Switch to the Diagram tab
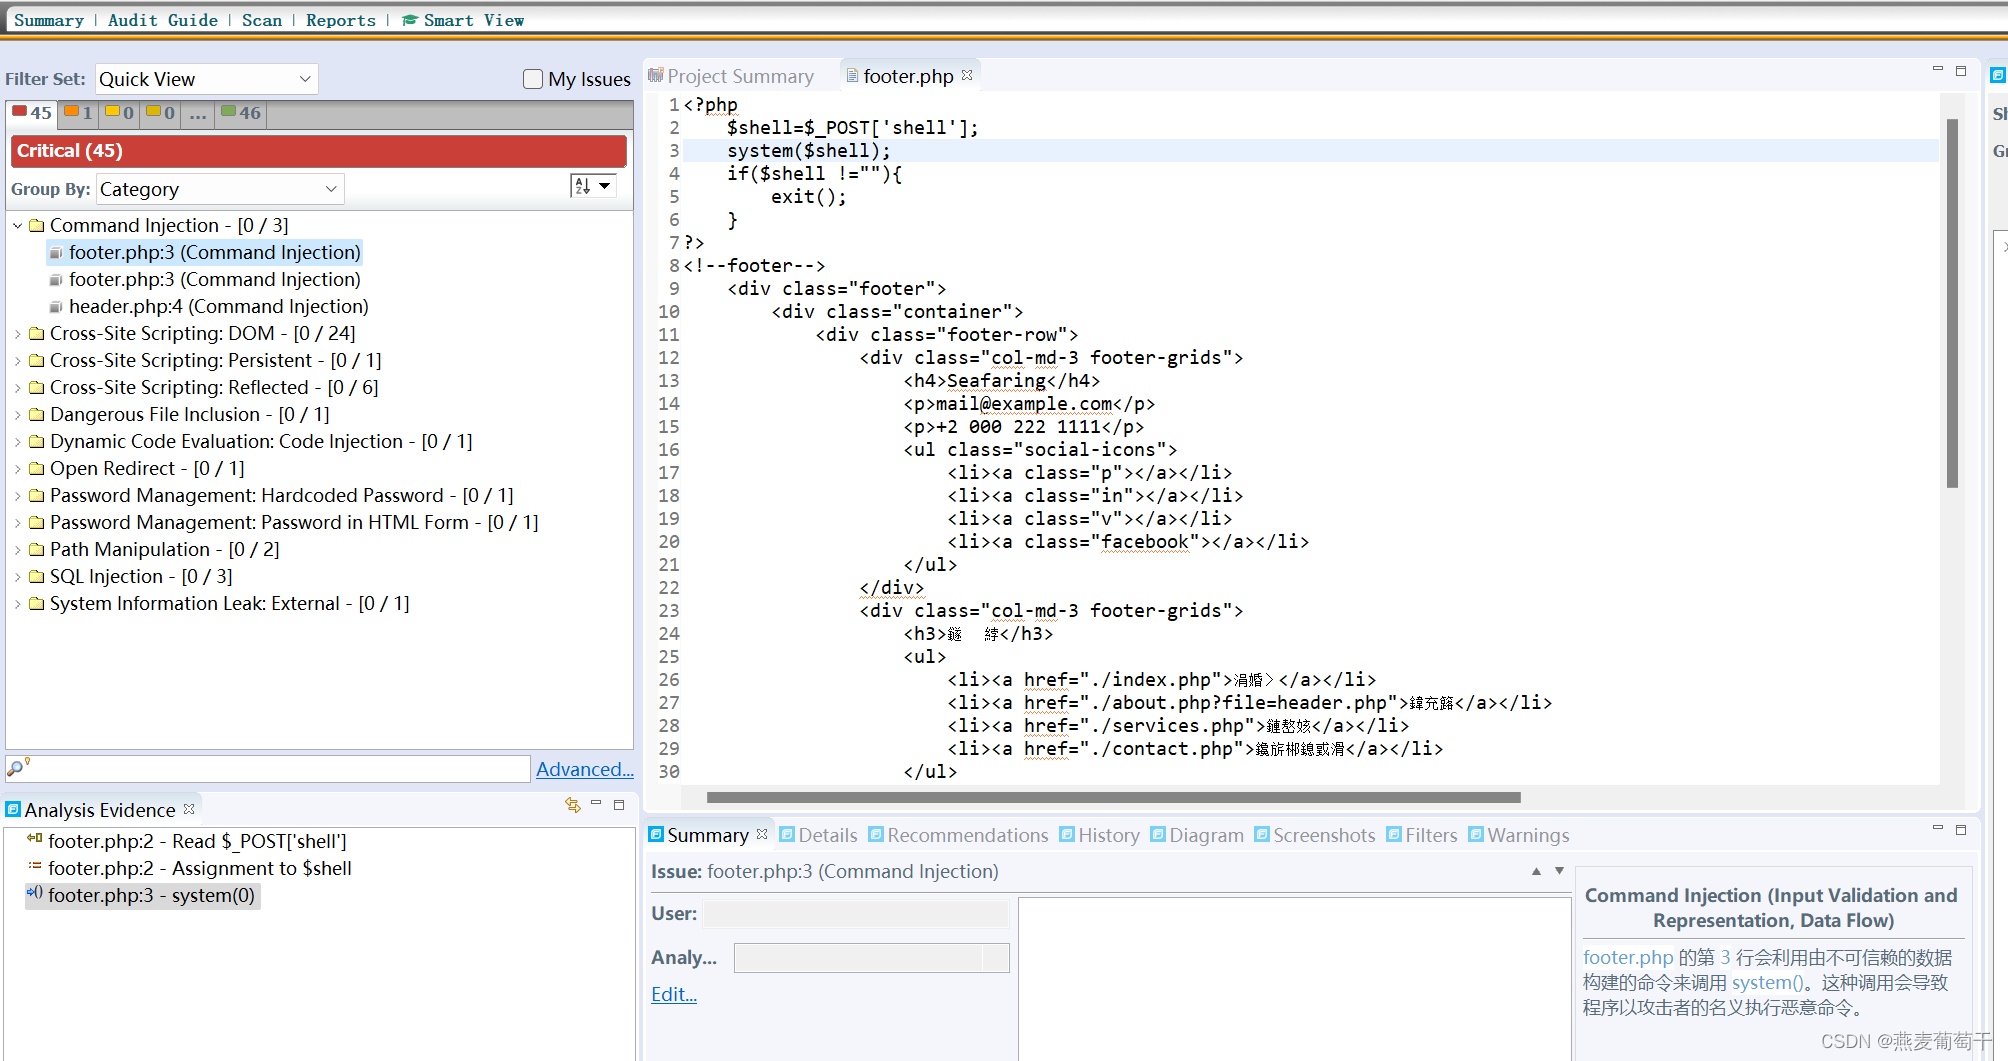 click(1197, 835)
